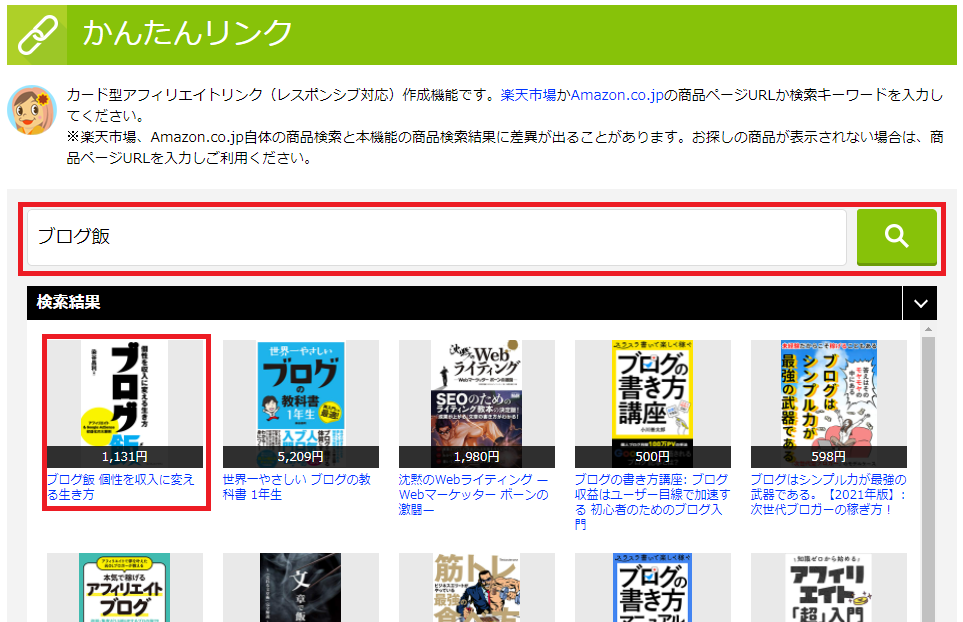Select the ブログ飯 book thumbnail
Image resolution: width=963 pixels, height=622 pixels.
pyautogui.click(x=125, y=403)
